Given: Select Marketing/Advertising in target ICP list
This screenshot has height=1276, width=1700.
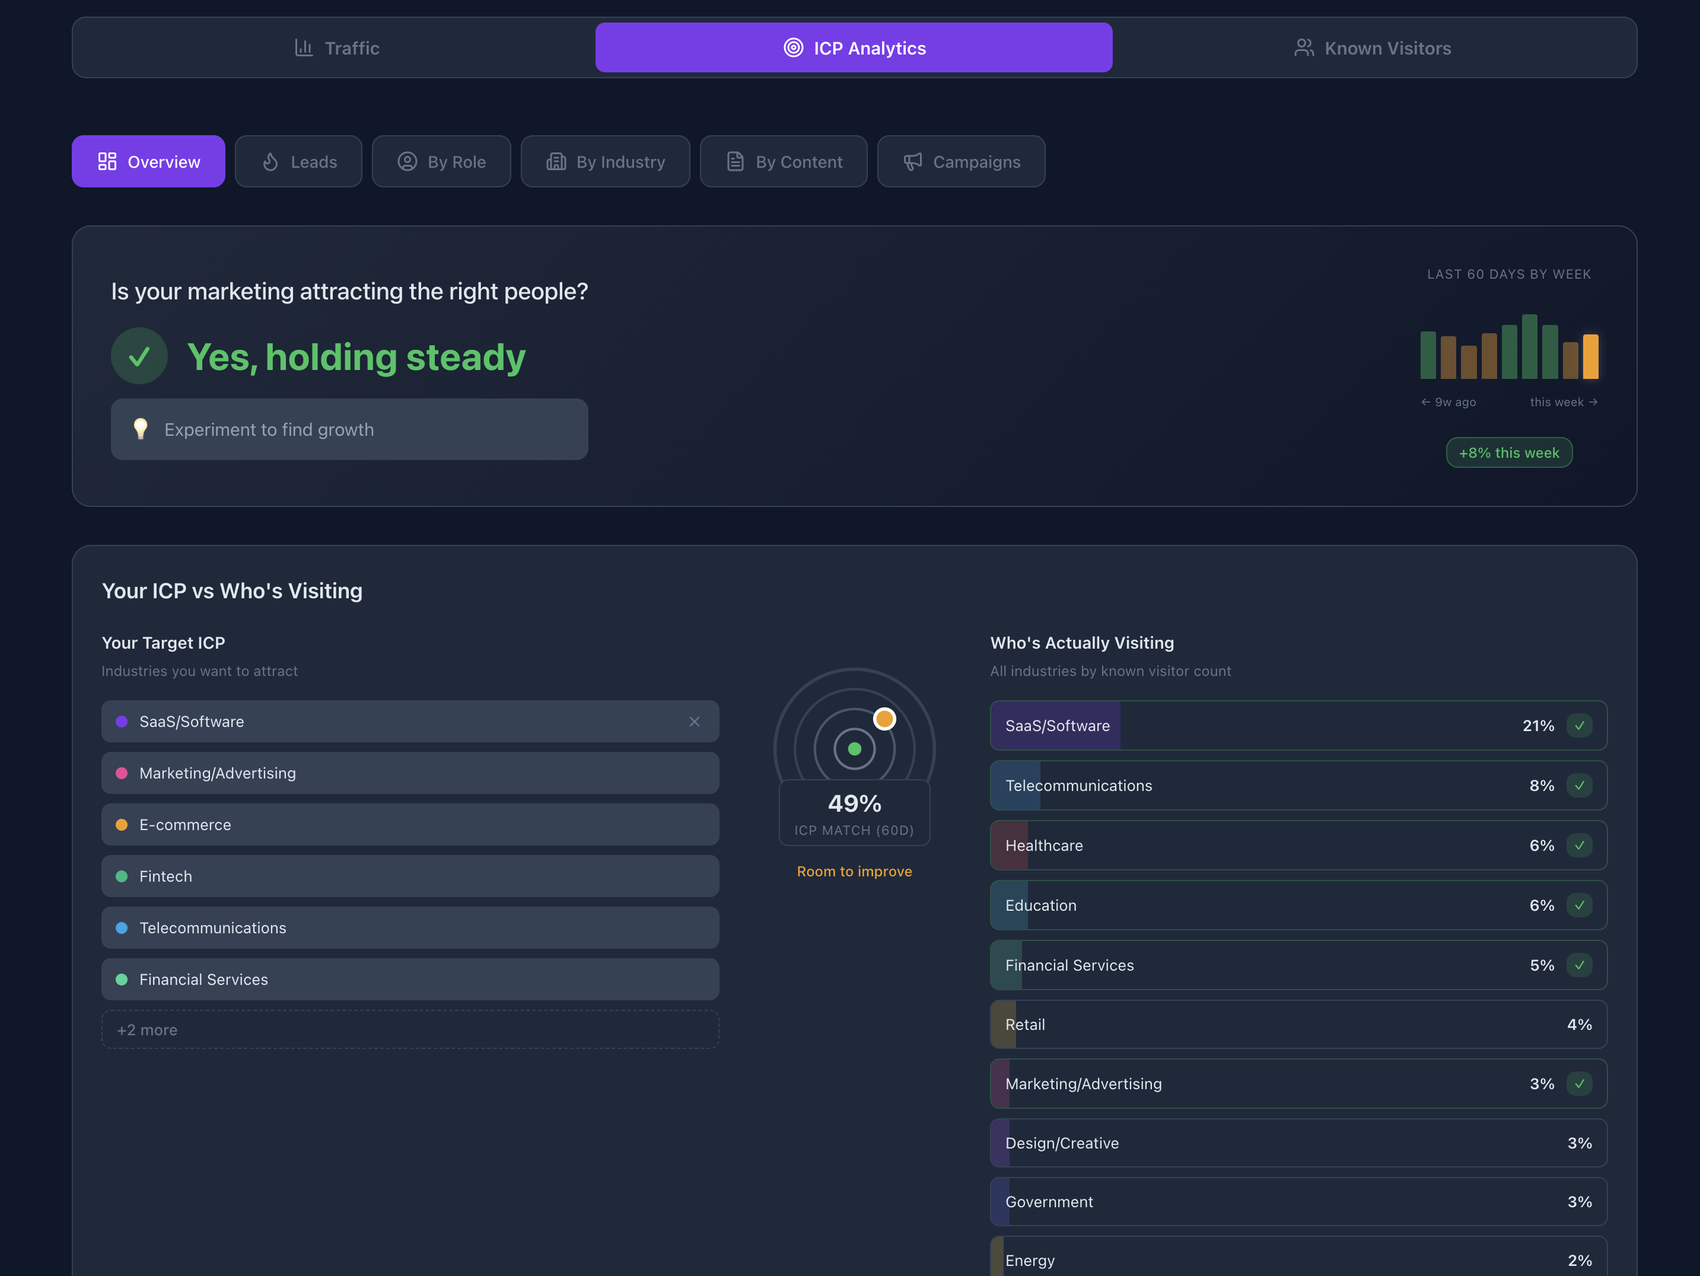Looking at the screenshot, I should pos(410,773).
